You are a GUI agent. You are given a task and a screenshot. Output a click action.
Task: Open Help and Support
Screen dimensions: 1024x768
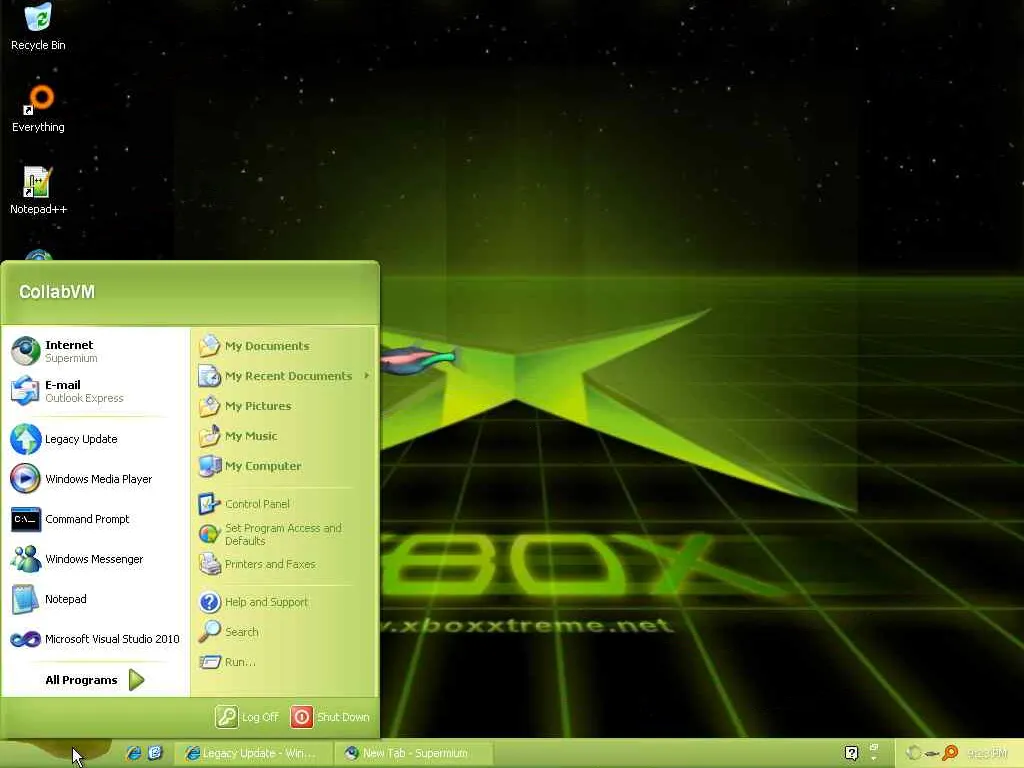[x=285, y=601]
